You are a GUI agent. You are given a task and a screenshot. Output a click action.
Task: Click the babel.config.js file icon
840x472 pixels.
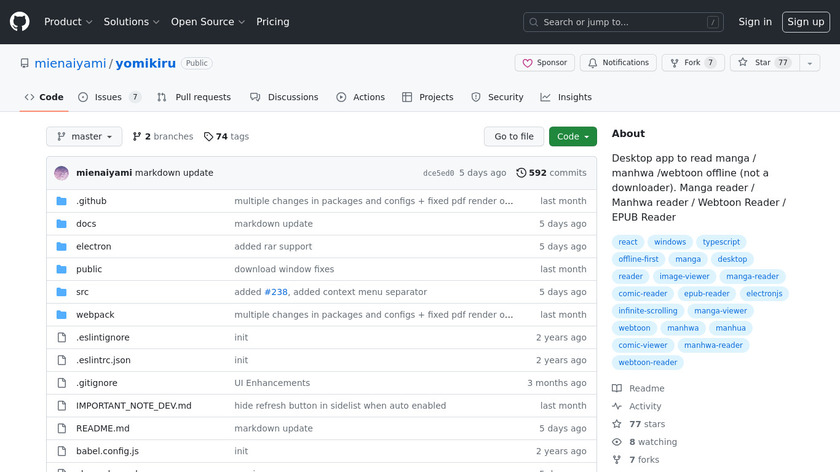pyautogui.click(x=62, y=451)
